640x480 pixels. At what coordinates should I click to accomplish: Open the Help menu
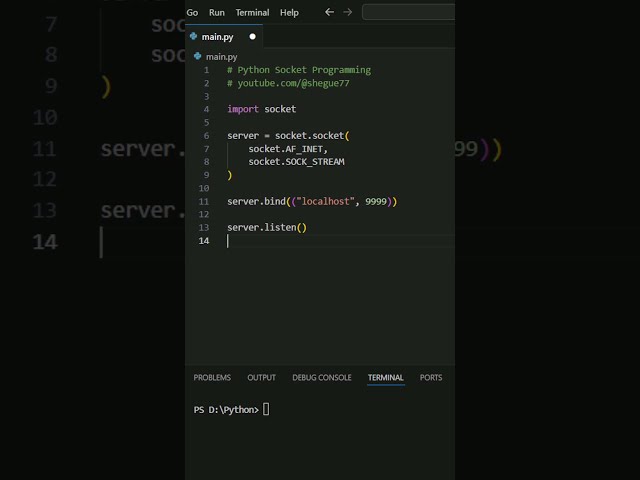(x=289, y=13)
